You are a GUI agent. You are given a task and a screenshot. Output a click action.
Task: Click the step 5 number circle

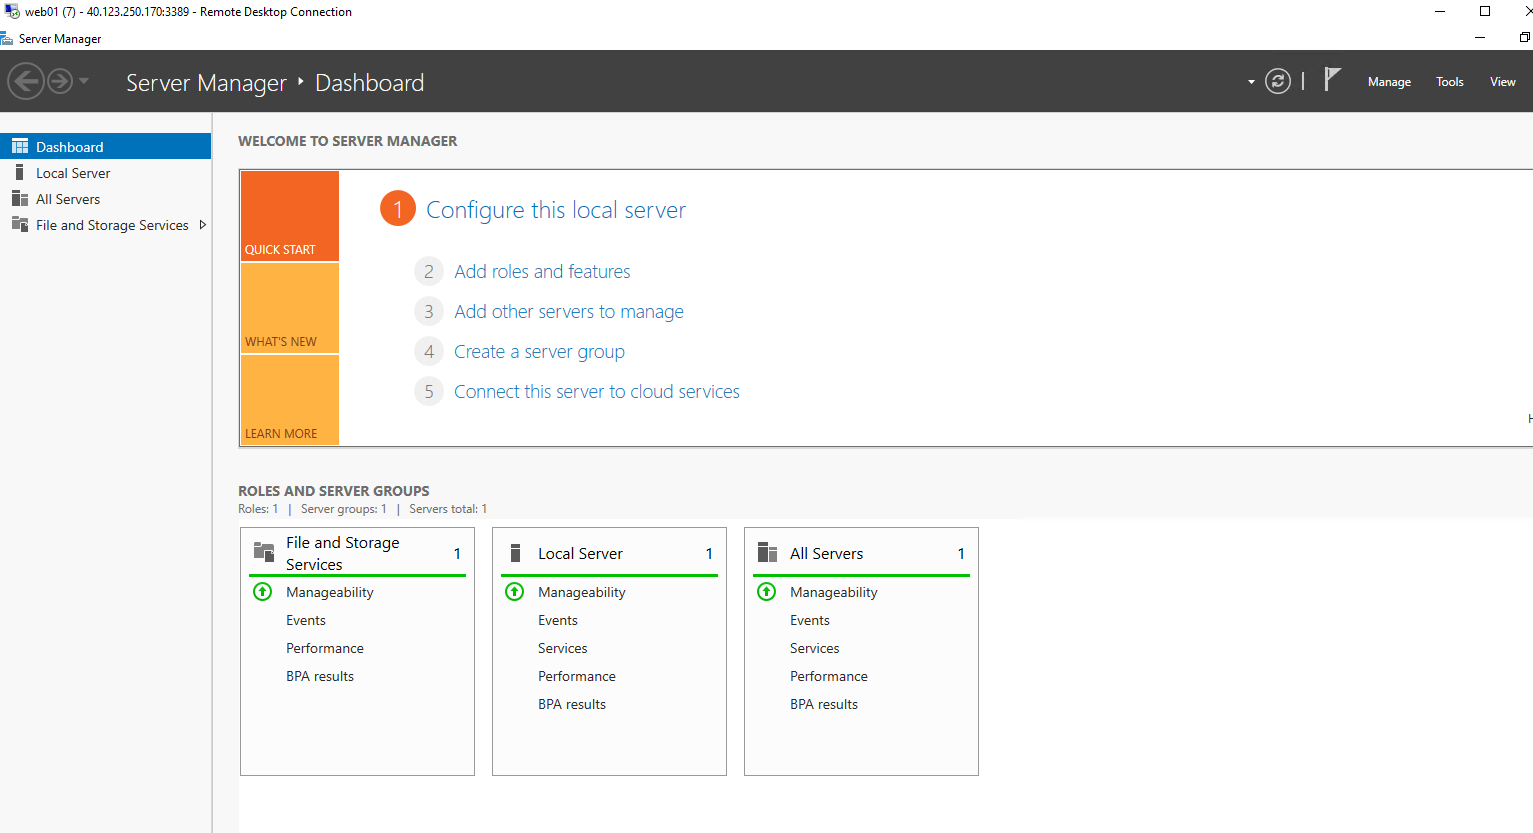tap(429, 391)
